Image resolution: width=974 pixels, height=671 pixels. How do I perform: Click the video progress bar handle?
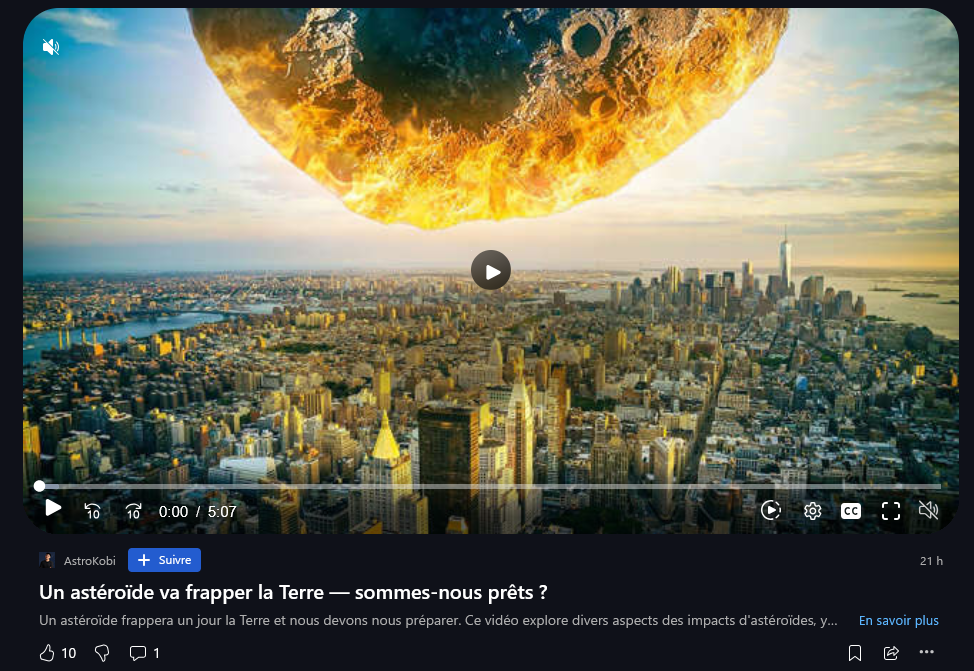tap(40, 486)
